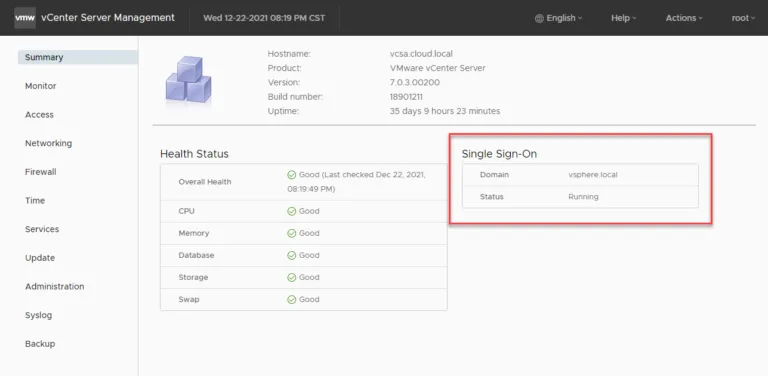
Task: Open the Help dropdown menu
Action: (x=624, y=18)
